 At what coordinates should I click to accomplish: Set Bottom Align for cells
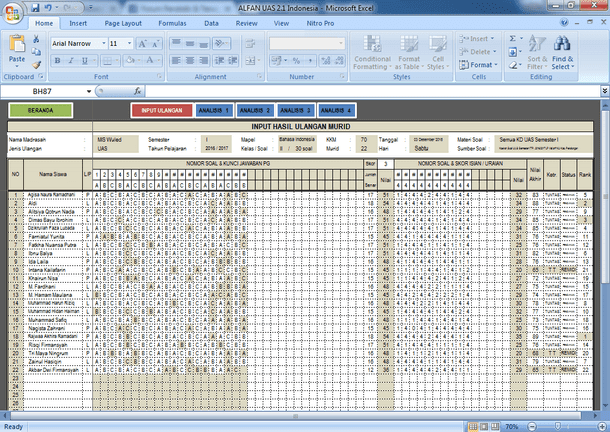pos(203,43)
